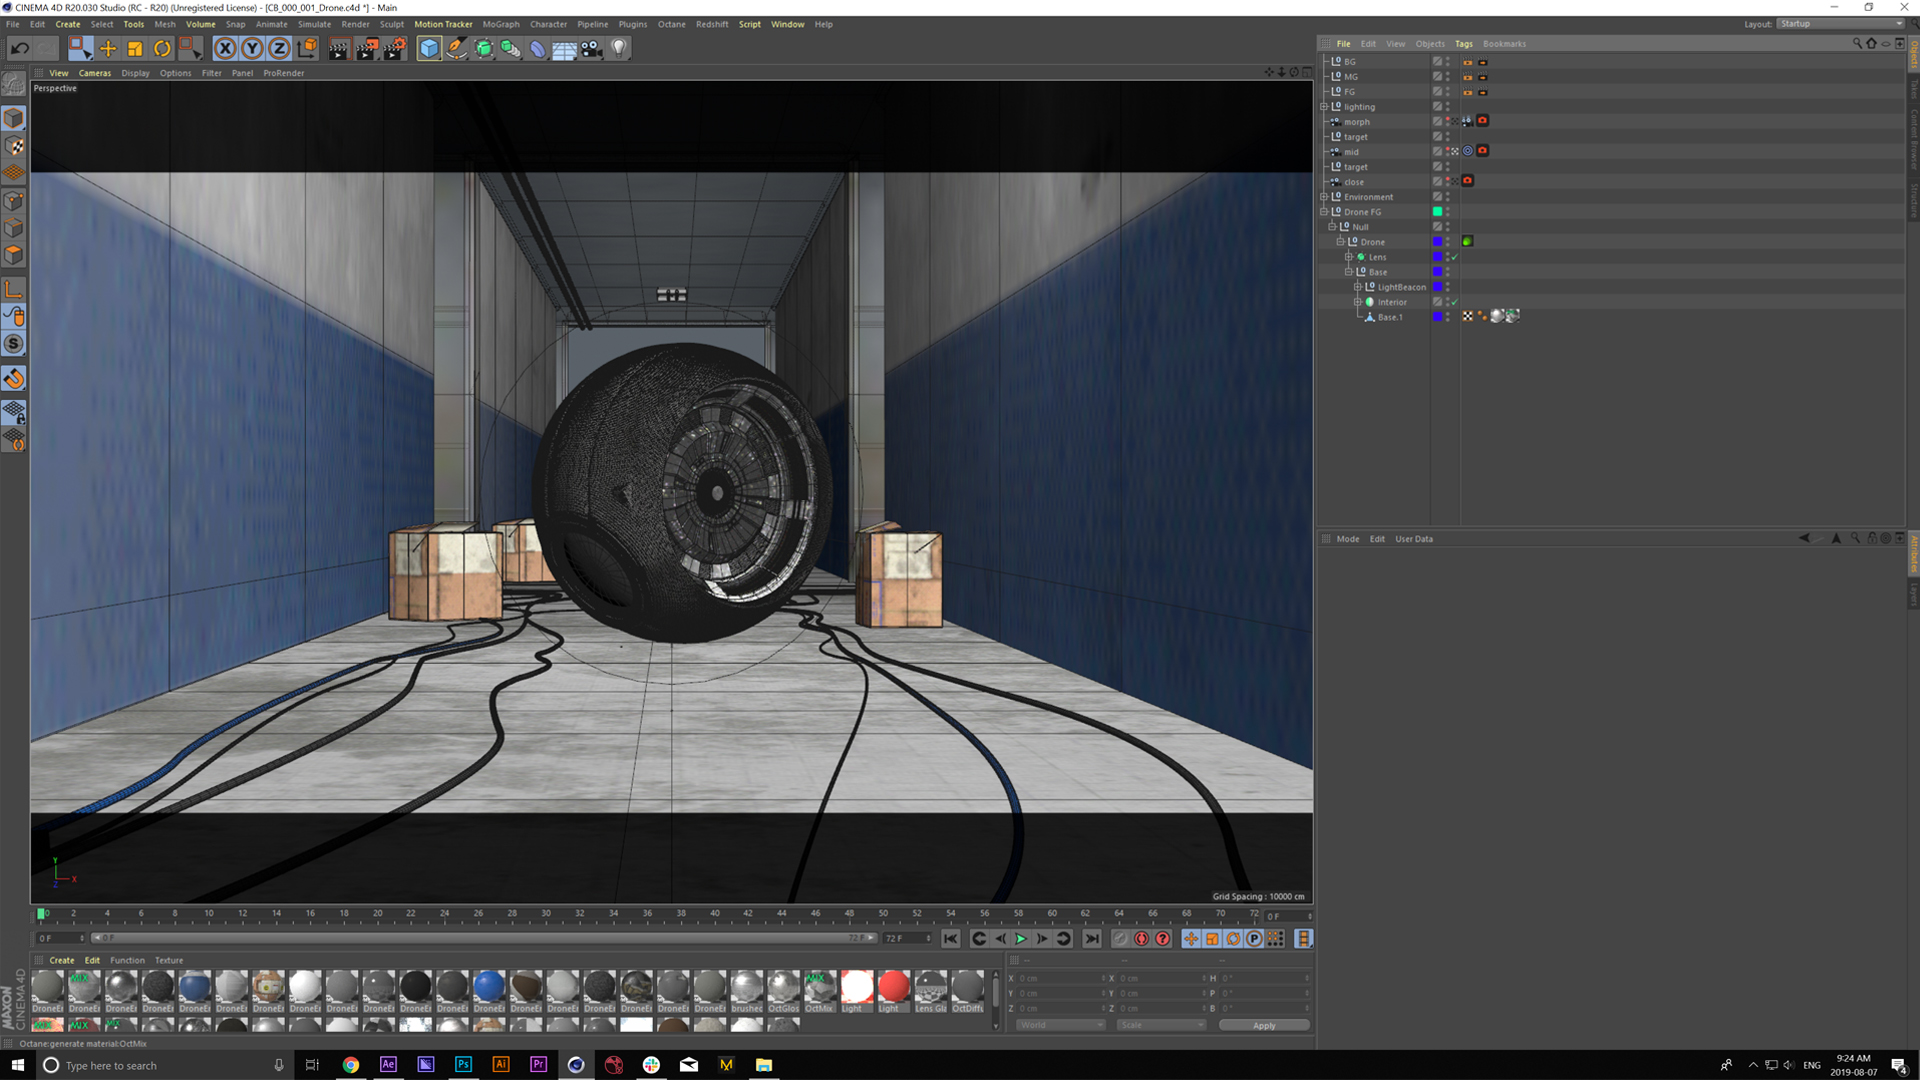Click the Drone object blue layer swatch
The height and width of the screenshot is (1080, 1920).
point(1437,242)
